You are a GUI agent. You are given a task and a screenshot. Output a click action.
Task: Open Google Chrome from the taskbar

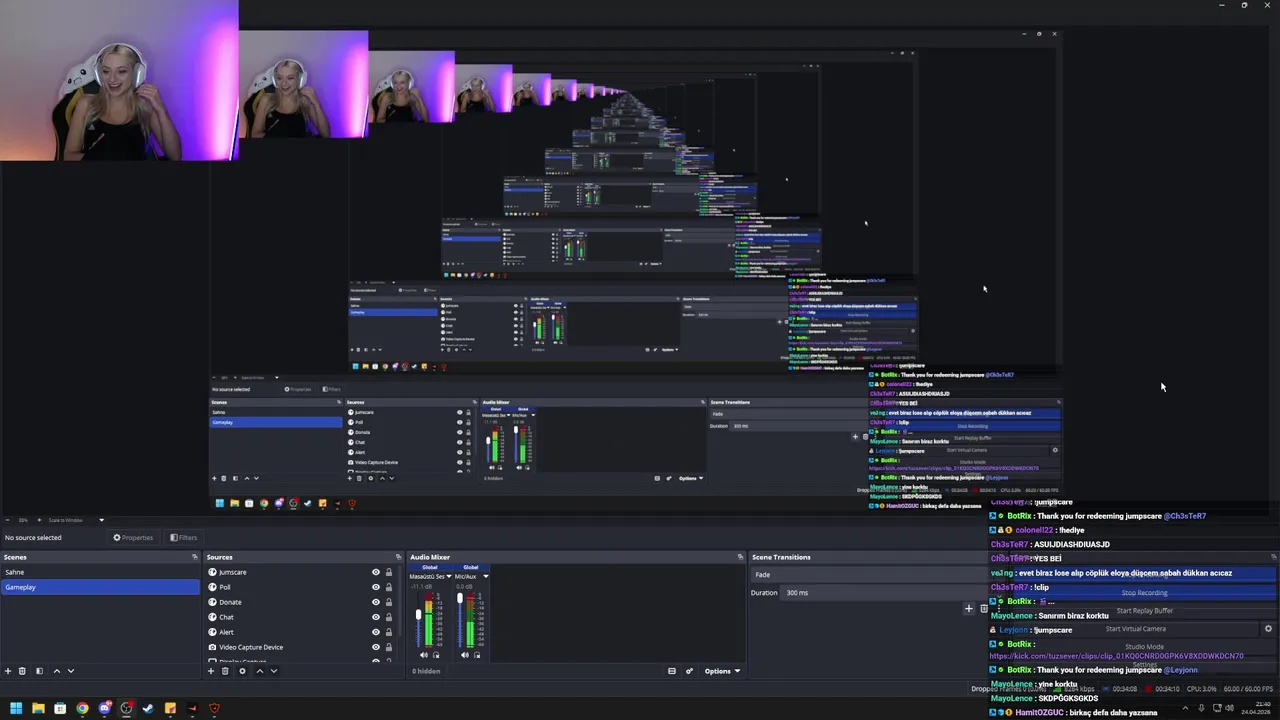coord(82,708)
